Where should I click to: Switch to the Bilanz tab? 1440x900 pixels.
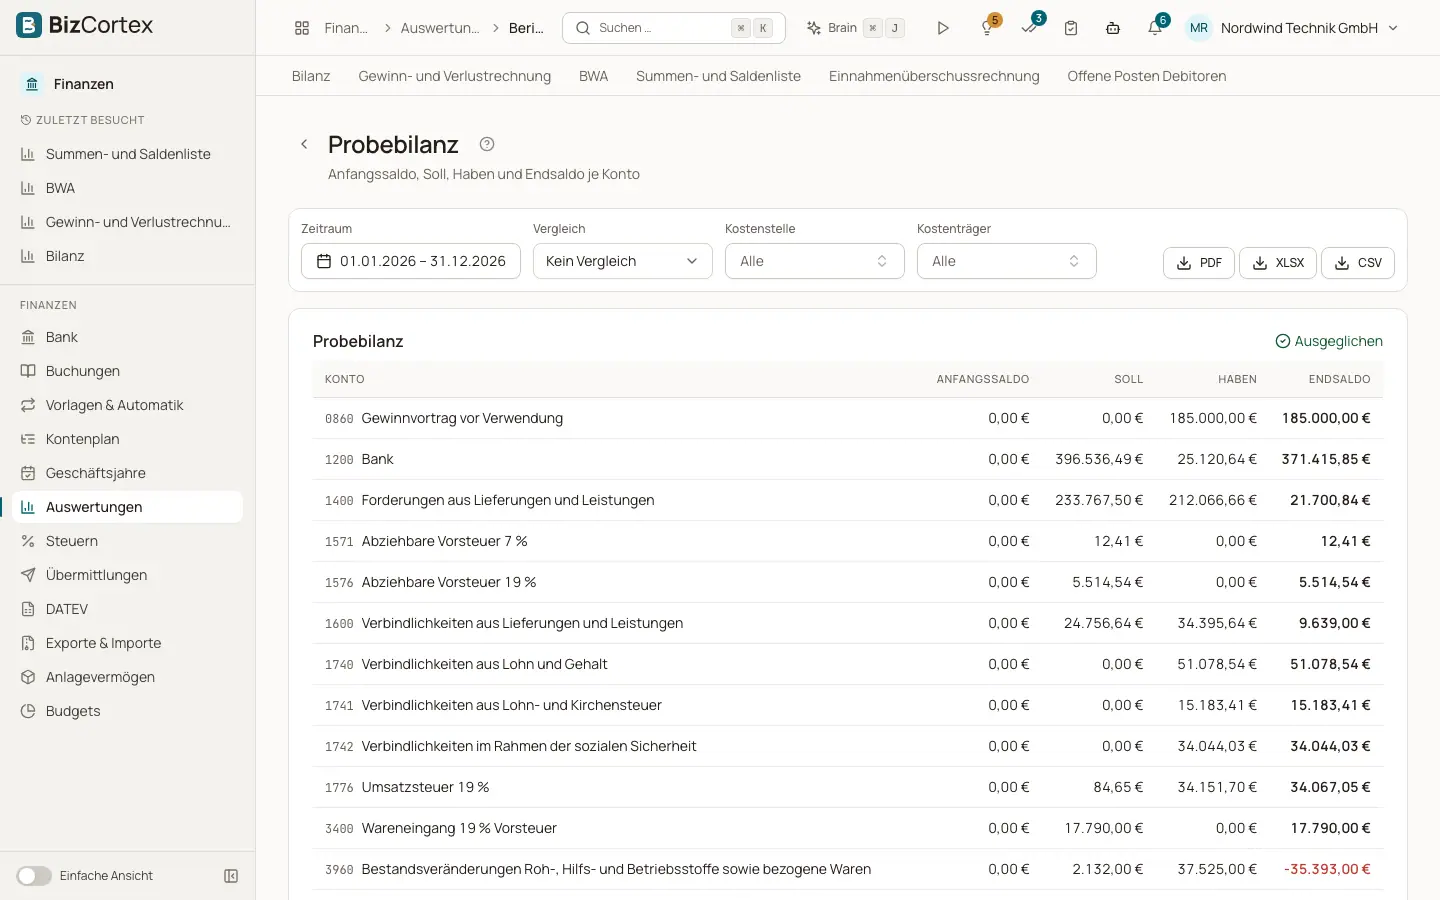pos(311,76)
